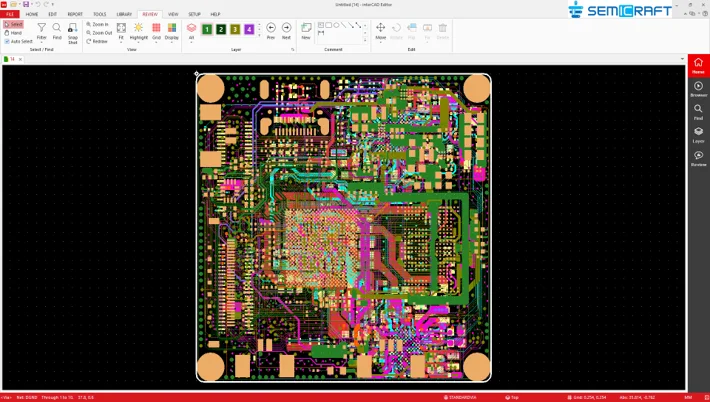The width and height of the screenshot is (710, 402).
Task: Expand the Display dropdown
Action: (x=172, y=43)
